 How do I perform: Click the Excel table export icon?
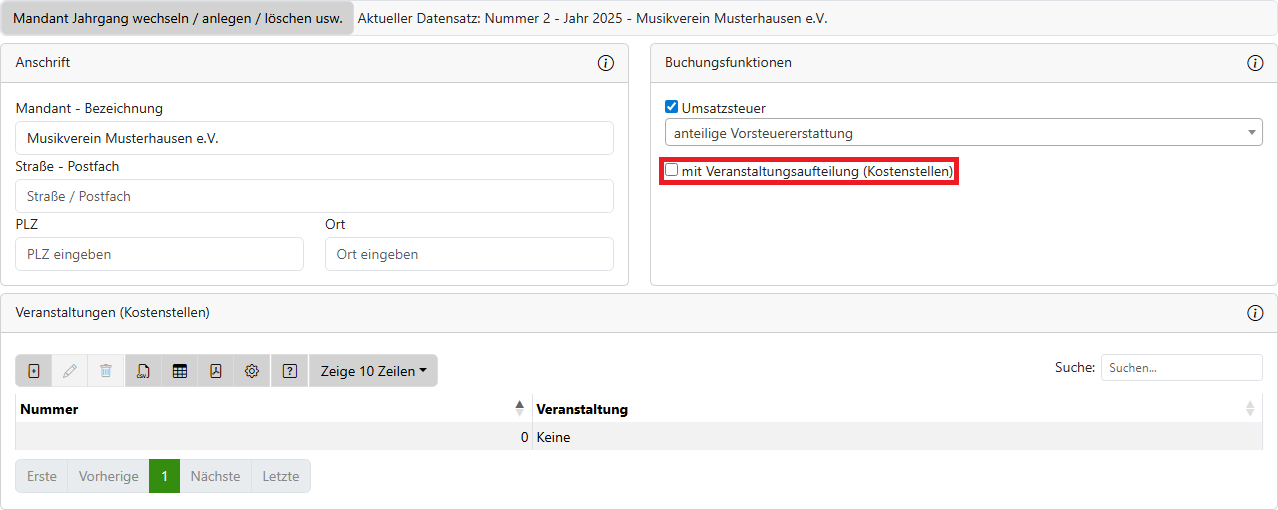(x=180, y=371)
